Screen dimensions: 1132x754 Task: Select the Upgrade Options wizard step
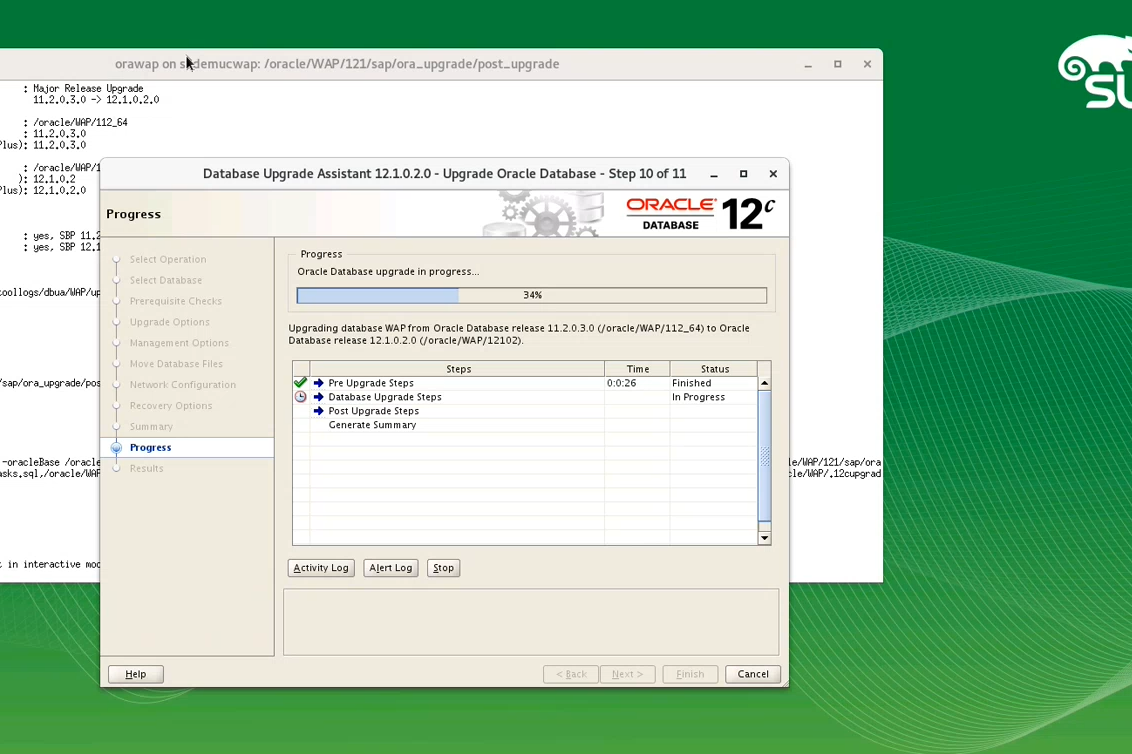point(170,322)
